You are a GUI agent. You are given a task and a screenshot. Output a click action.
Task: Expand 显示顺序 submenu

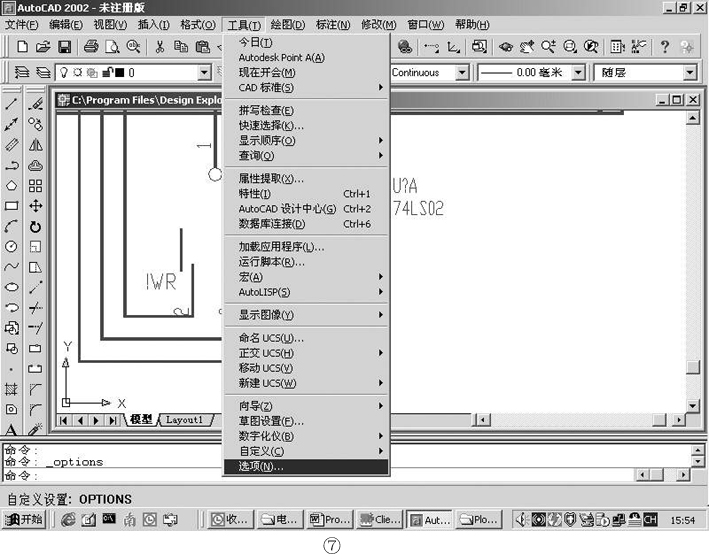pos(307,141)
